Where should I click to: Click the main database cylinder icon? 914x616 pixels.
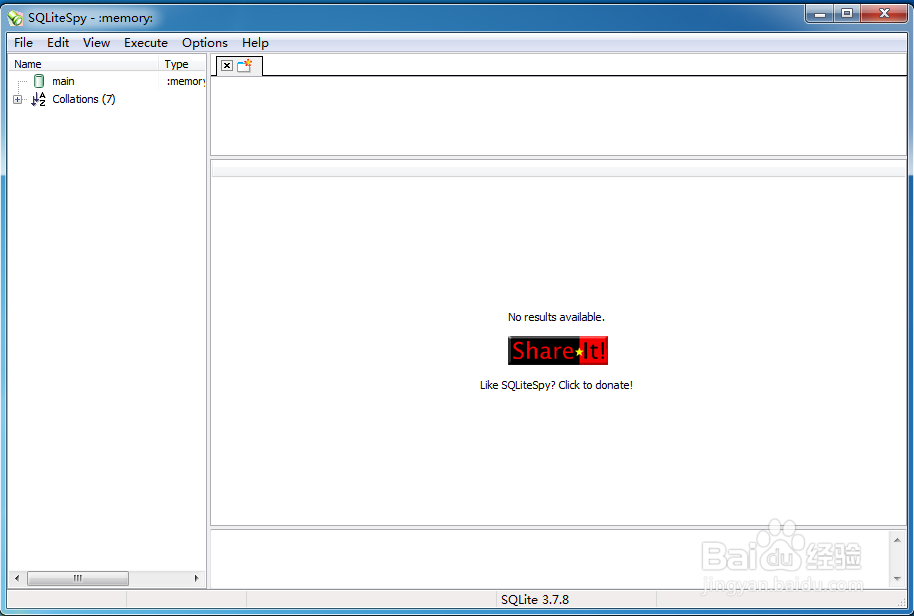39,81
